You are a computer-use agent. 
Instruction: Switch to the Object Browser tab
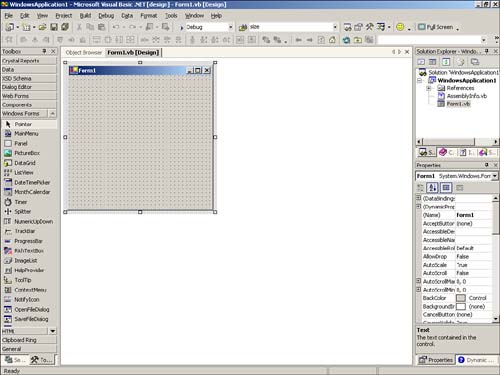(84, 53)
